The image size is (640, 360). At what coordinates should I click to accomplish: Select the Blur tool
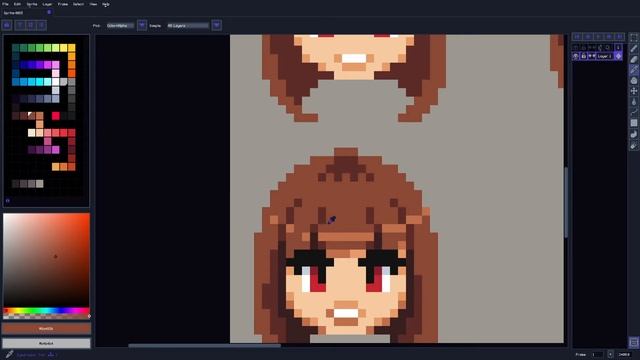pyautogui.click(x=634, y=145)
